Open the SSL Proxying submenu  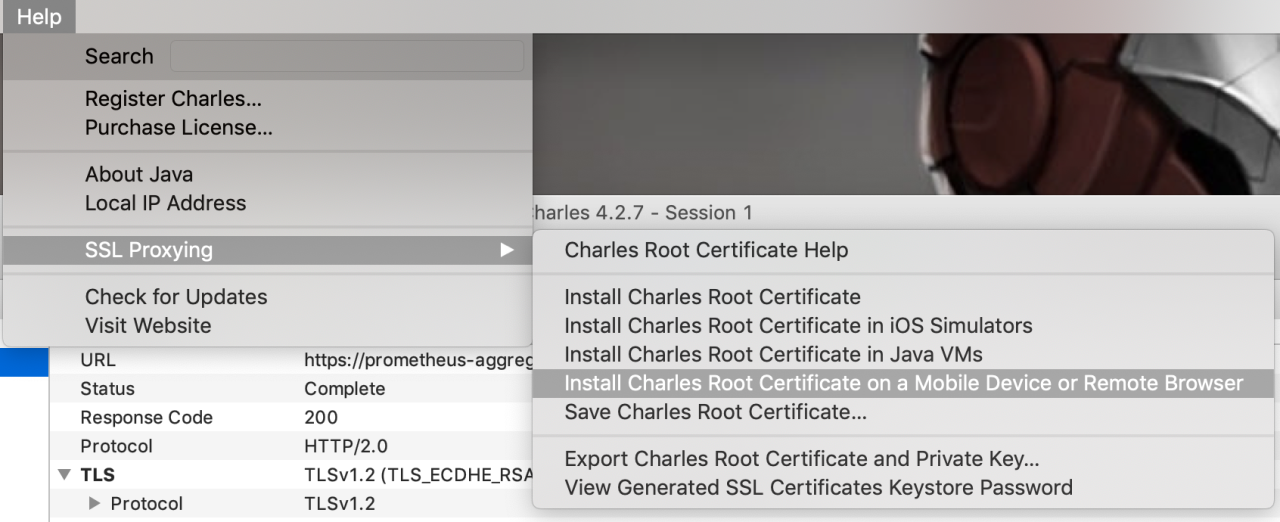[267, 250]
